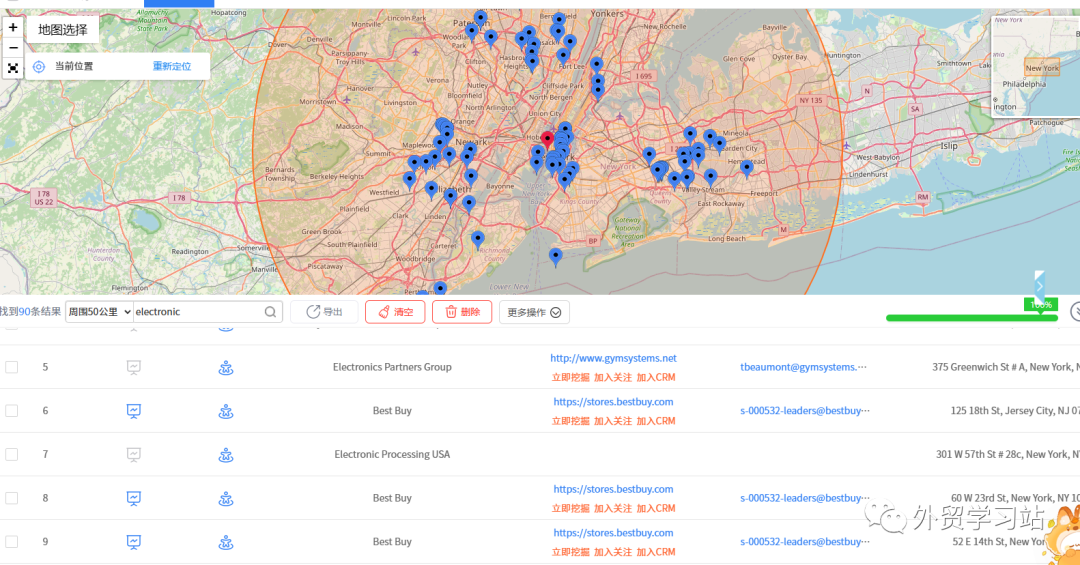Open the 周围50公里 radius dropdown

(99, 312)
